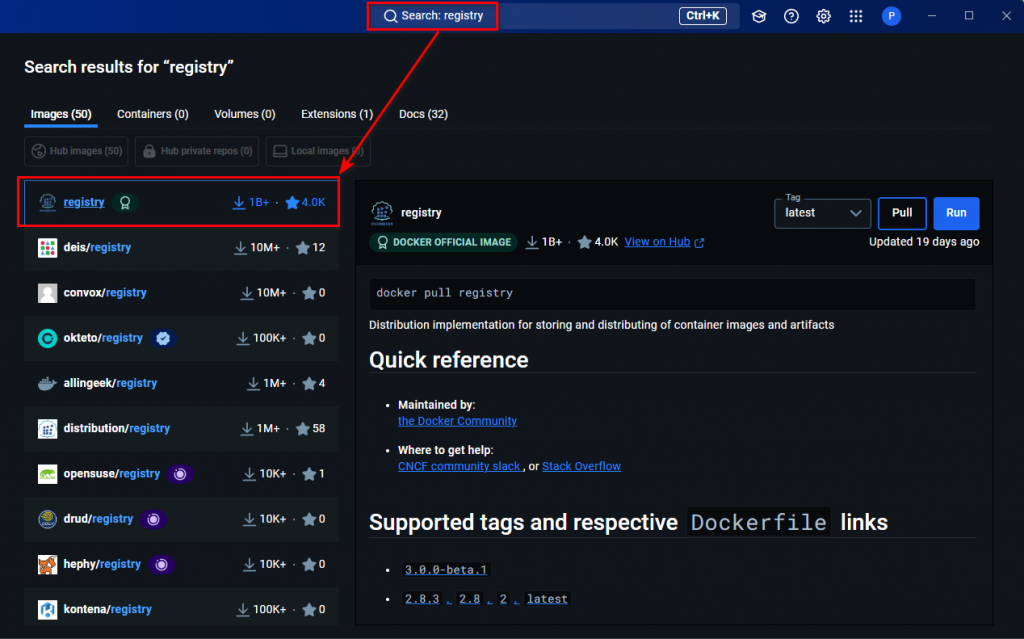Click the registry logo in the detail panel header
The image size is (1024, 639).
(382, 213)
